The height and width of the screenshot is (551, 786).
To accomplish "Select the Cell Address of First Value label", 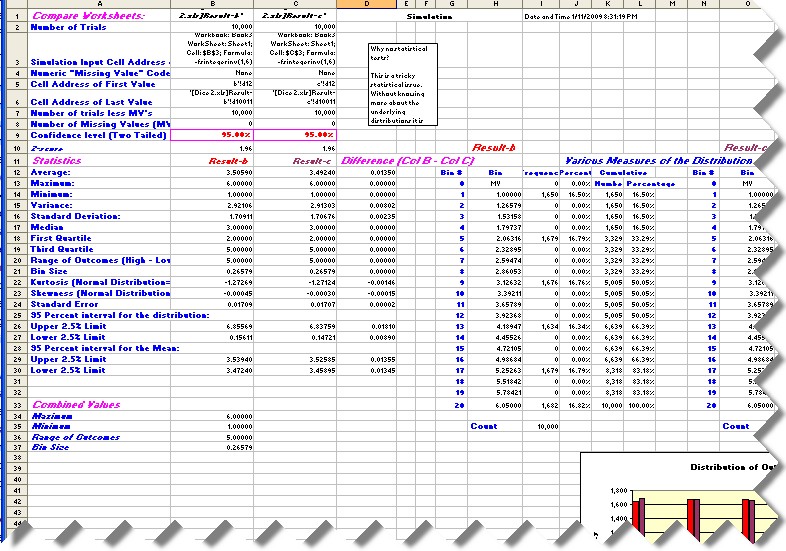I will 93,84.
